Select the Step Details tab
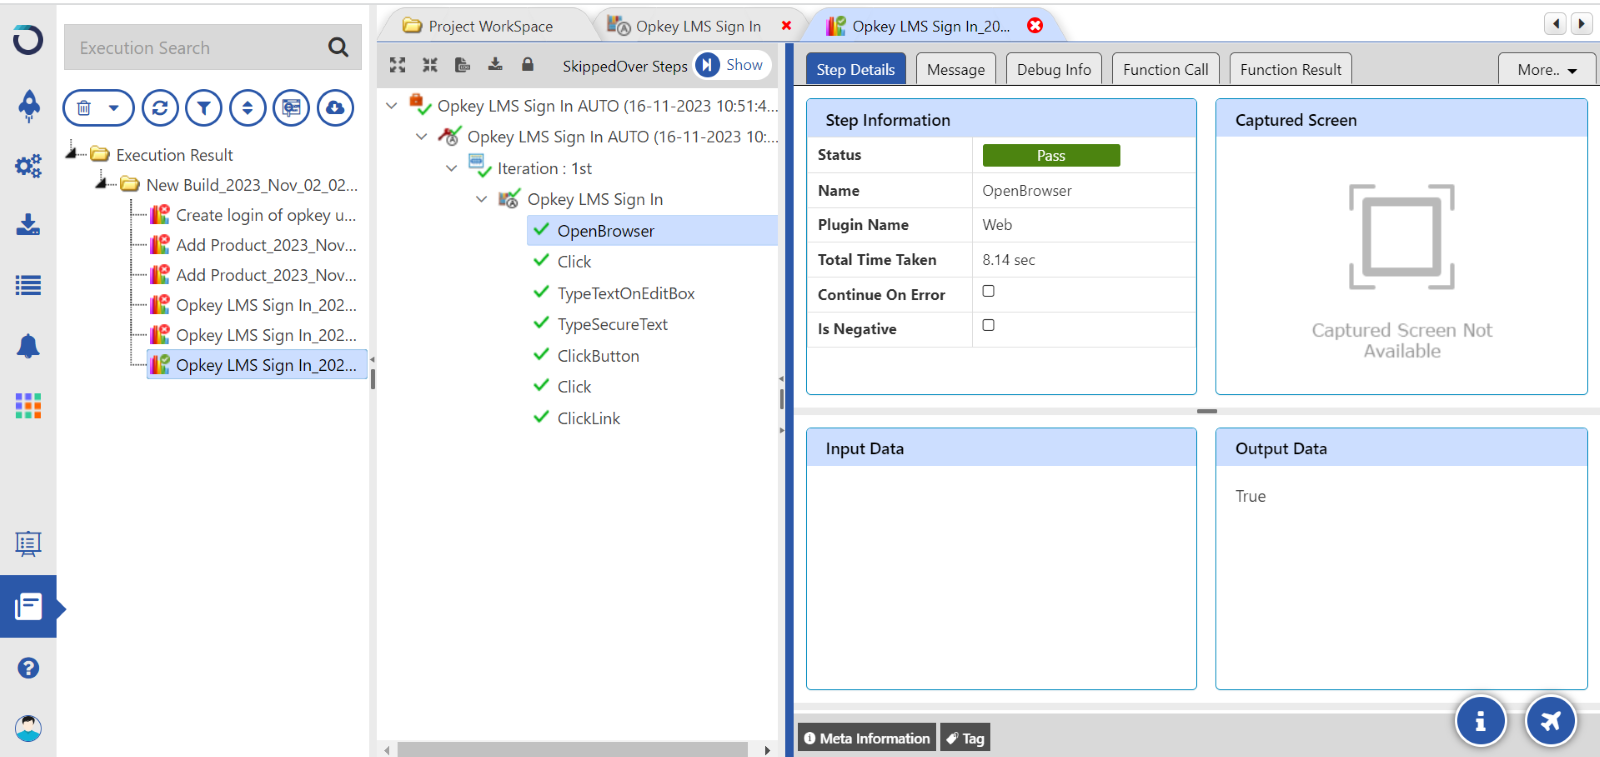1600x757 pixels. tap(856, 69)
